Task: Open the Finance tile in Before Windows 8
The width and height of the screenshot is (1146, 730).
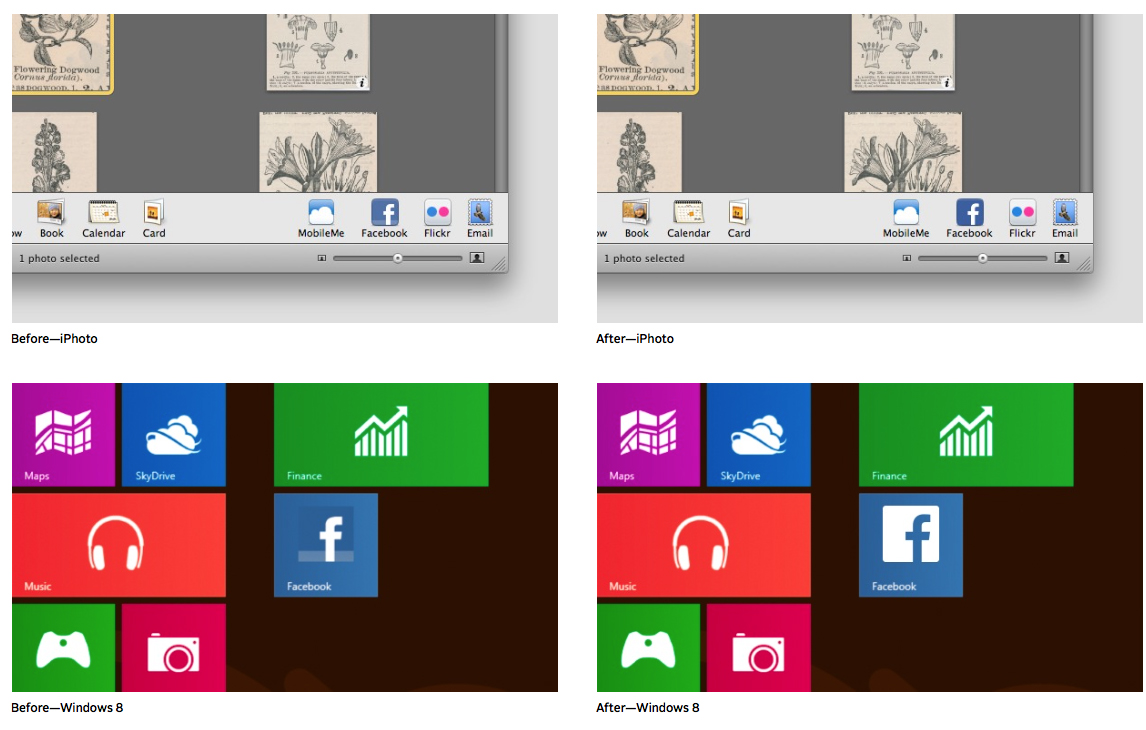Action: 380,434
